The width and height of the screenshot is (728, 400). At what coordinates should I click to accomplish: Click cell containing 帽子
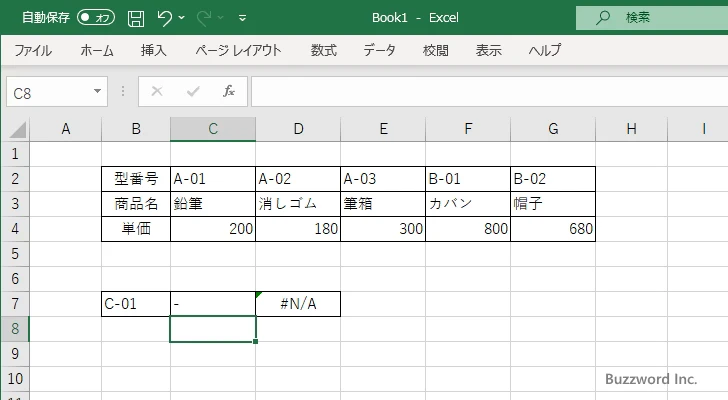point(553,204)
